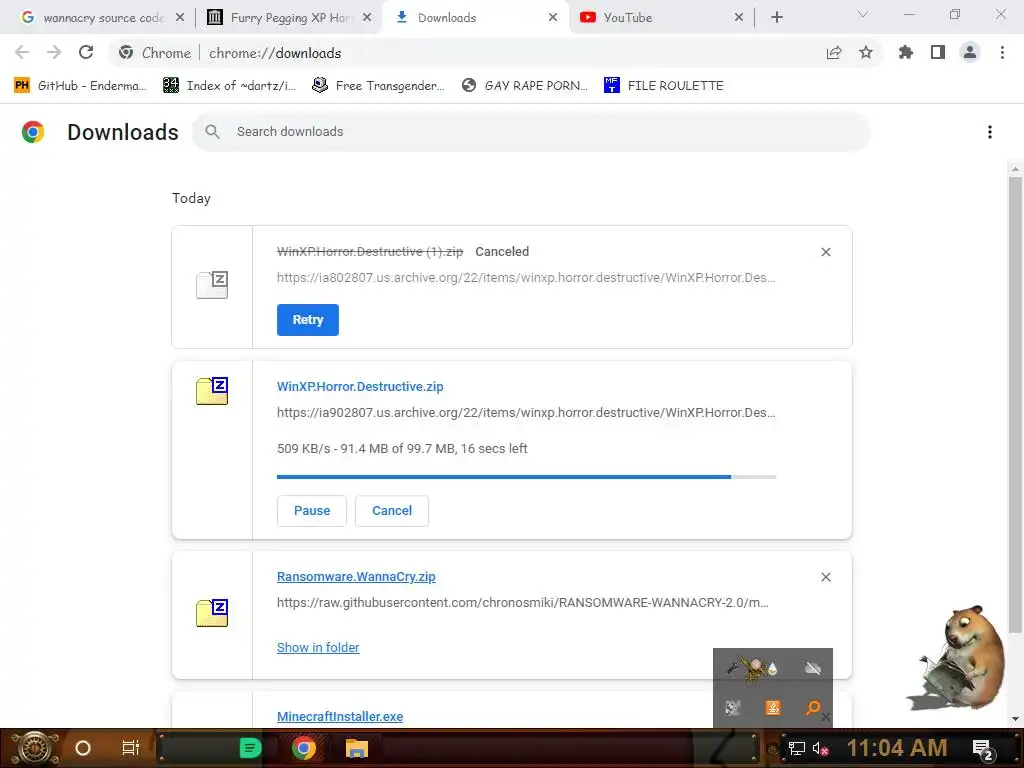This screenshot has width=1024, height=768.
Task: Select the Downloads tab
Action: click(477, 18)
